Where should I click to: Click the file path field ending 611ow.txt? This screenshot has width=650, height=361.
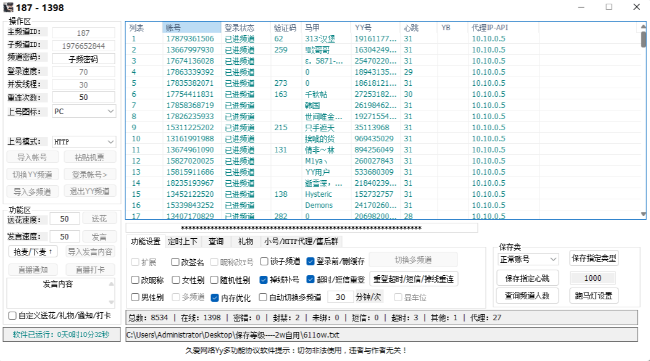[x=381, y=335]
